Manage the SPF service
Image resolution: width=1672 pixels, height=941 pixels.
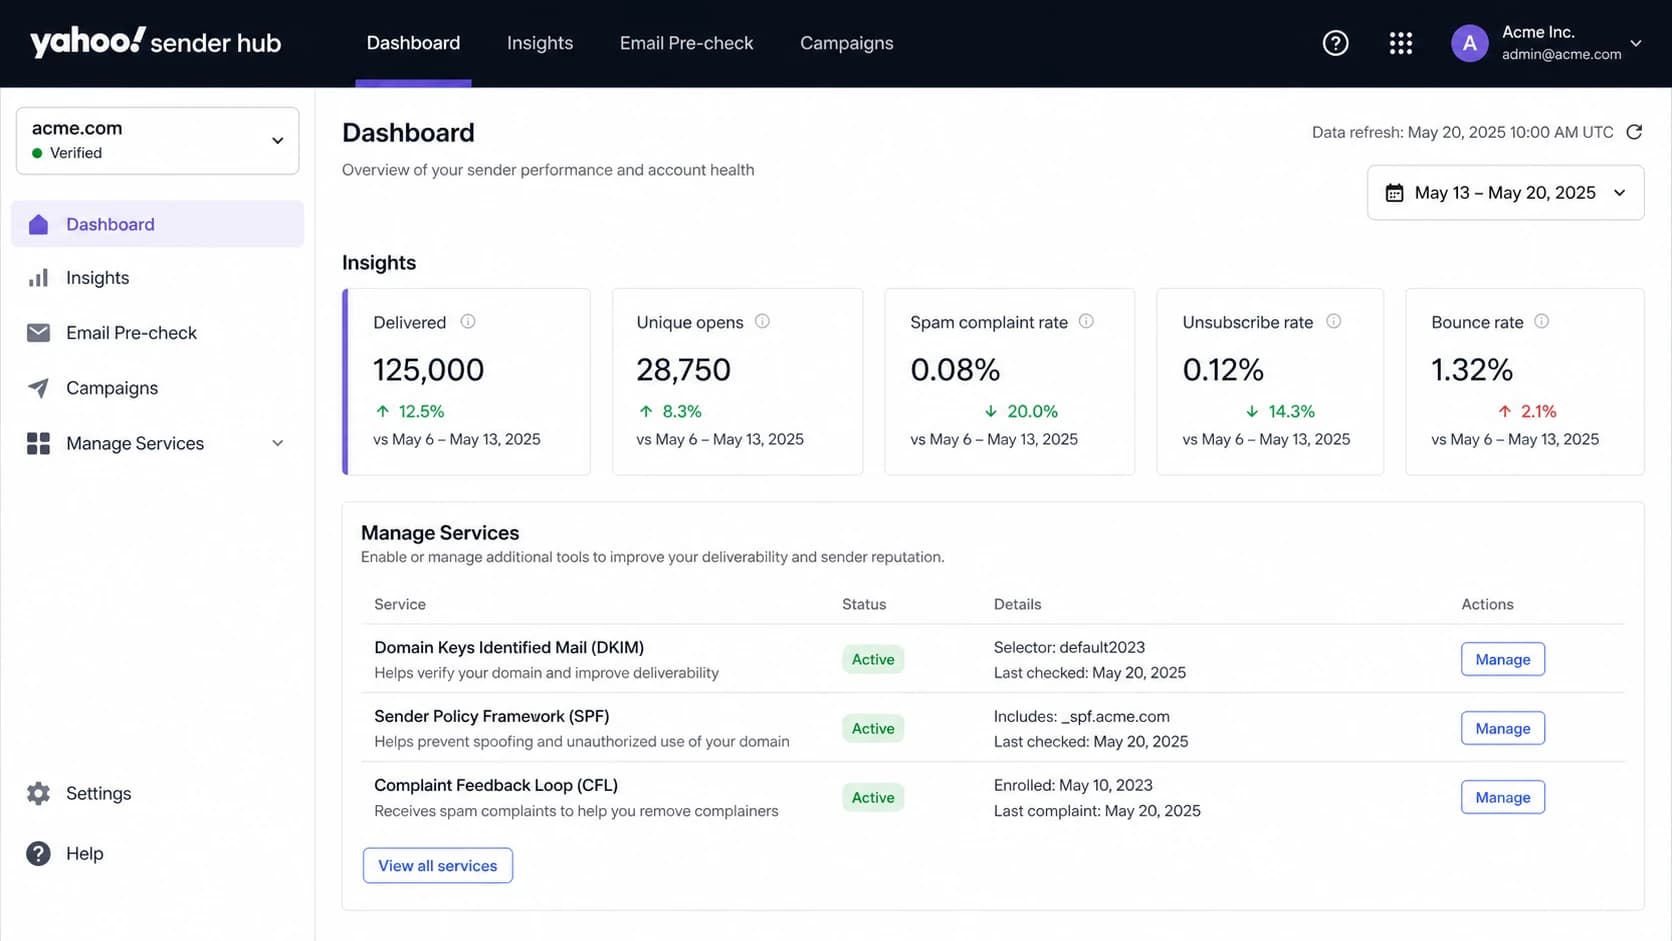[1502, 728]
